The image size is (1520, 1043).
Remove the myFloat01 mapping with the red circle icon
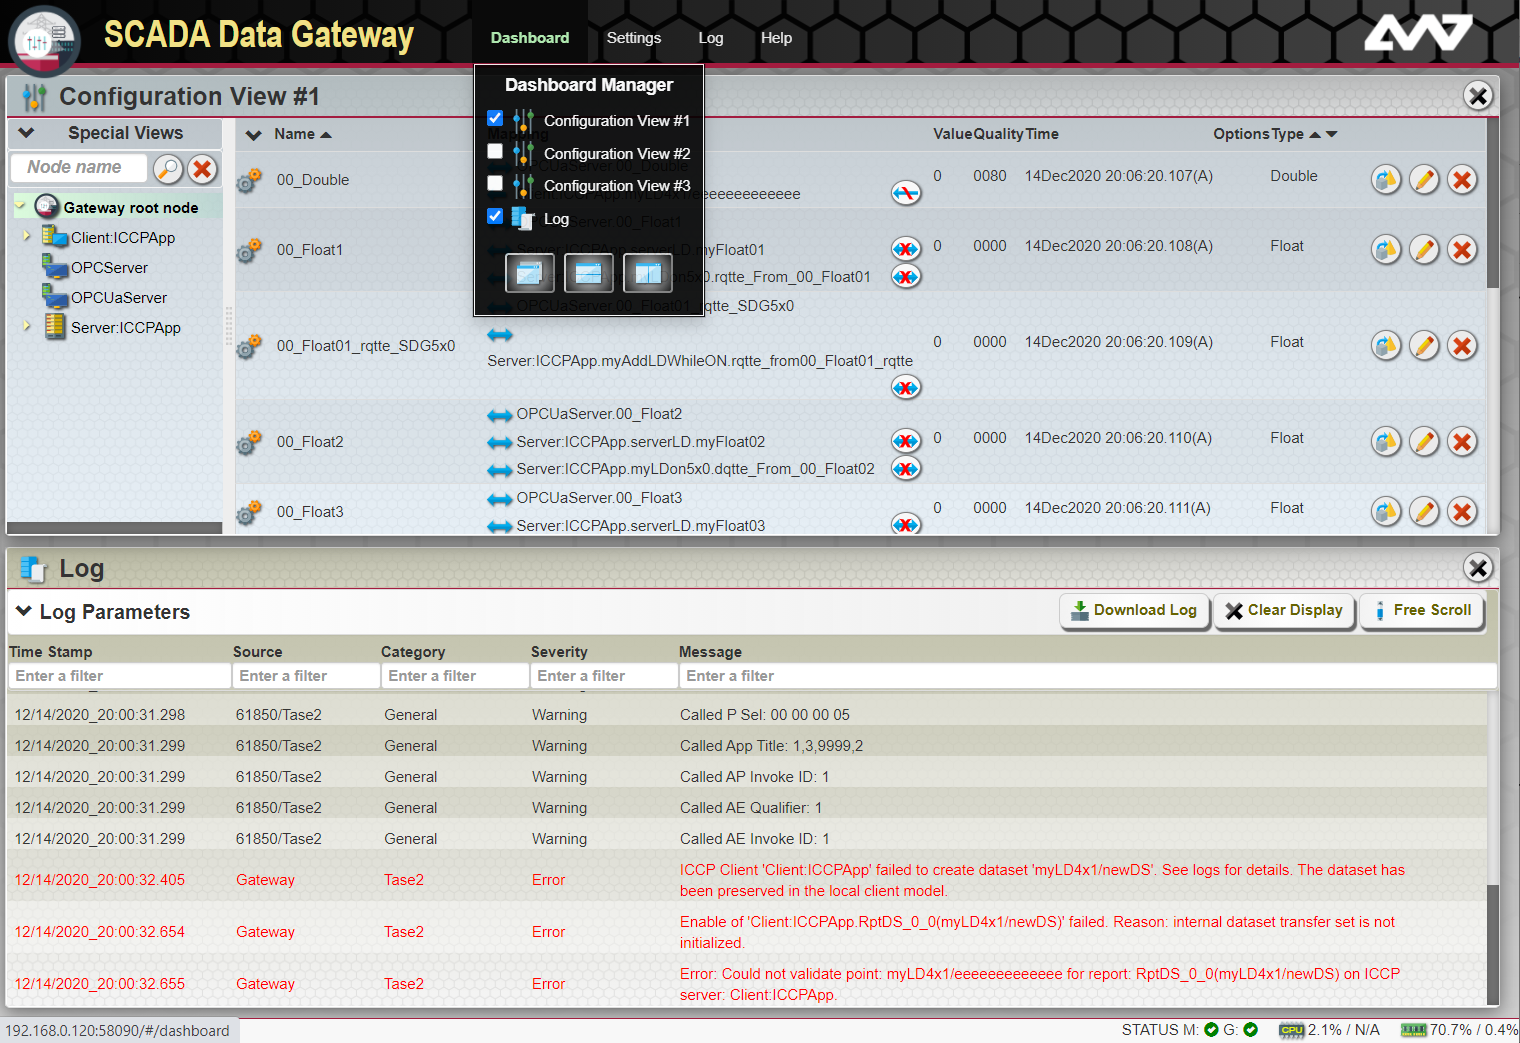(906, 248)
